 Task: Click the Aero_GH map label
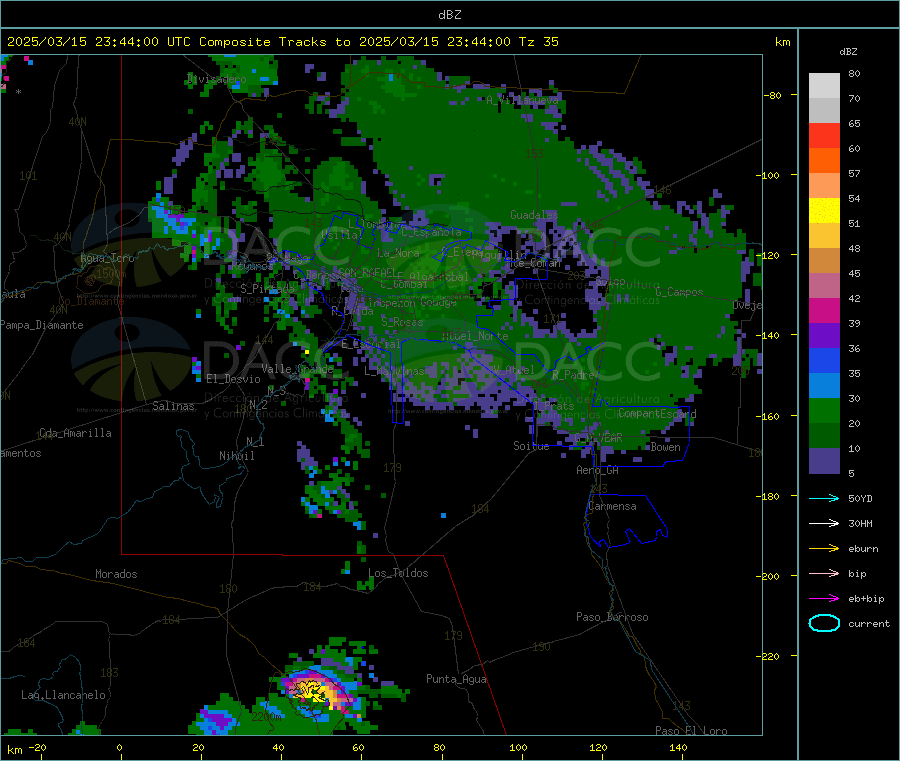point(597,470)
